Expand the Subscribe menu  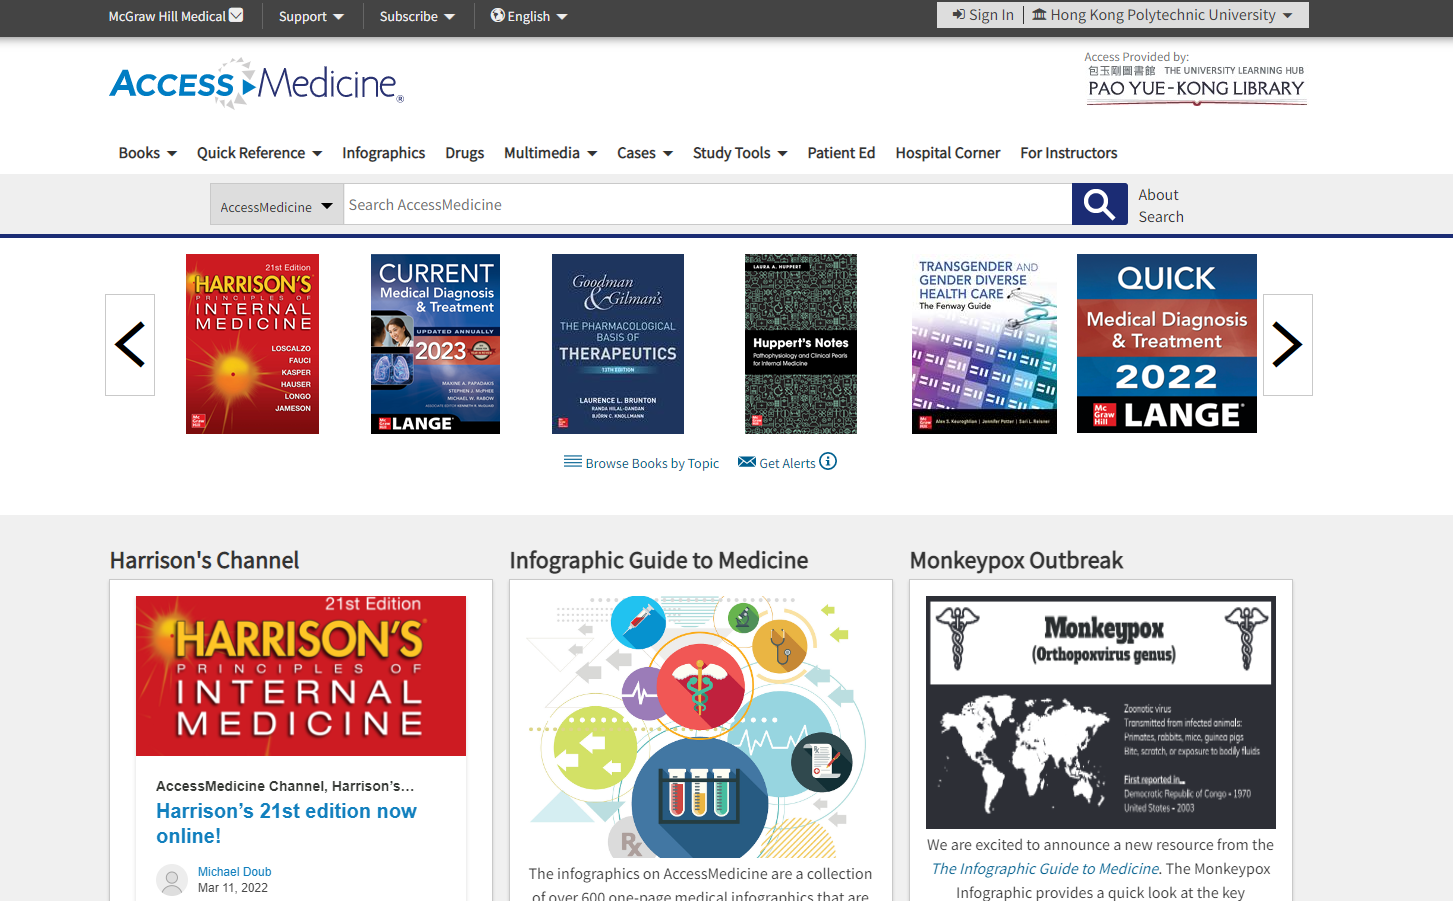pos(417,16)
